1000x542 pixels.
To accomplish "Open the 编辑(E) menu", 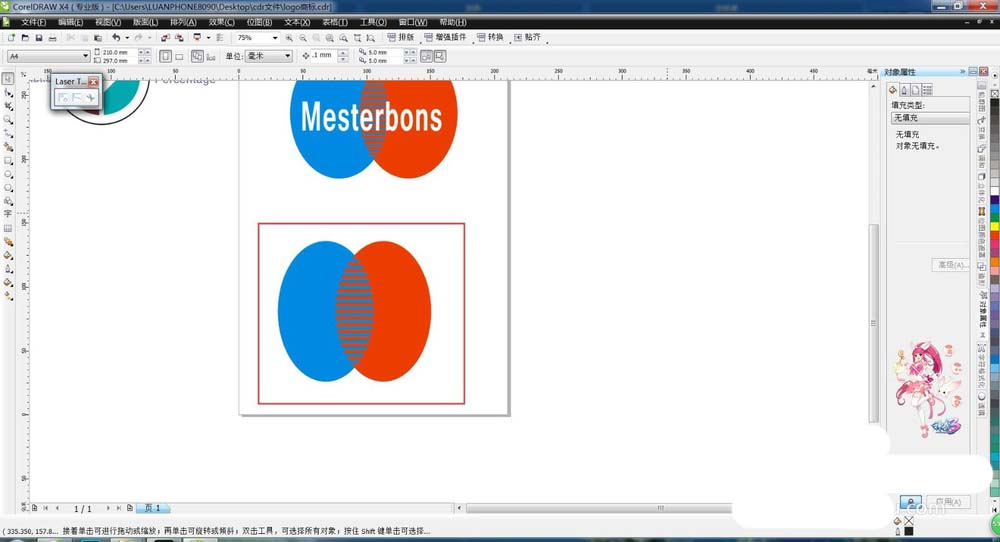I will click(70, 22).
